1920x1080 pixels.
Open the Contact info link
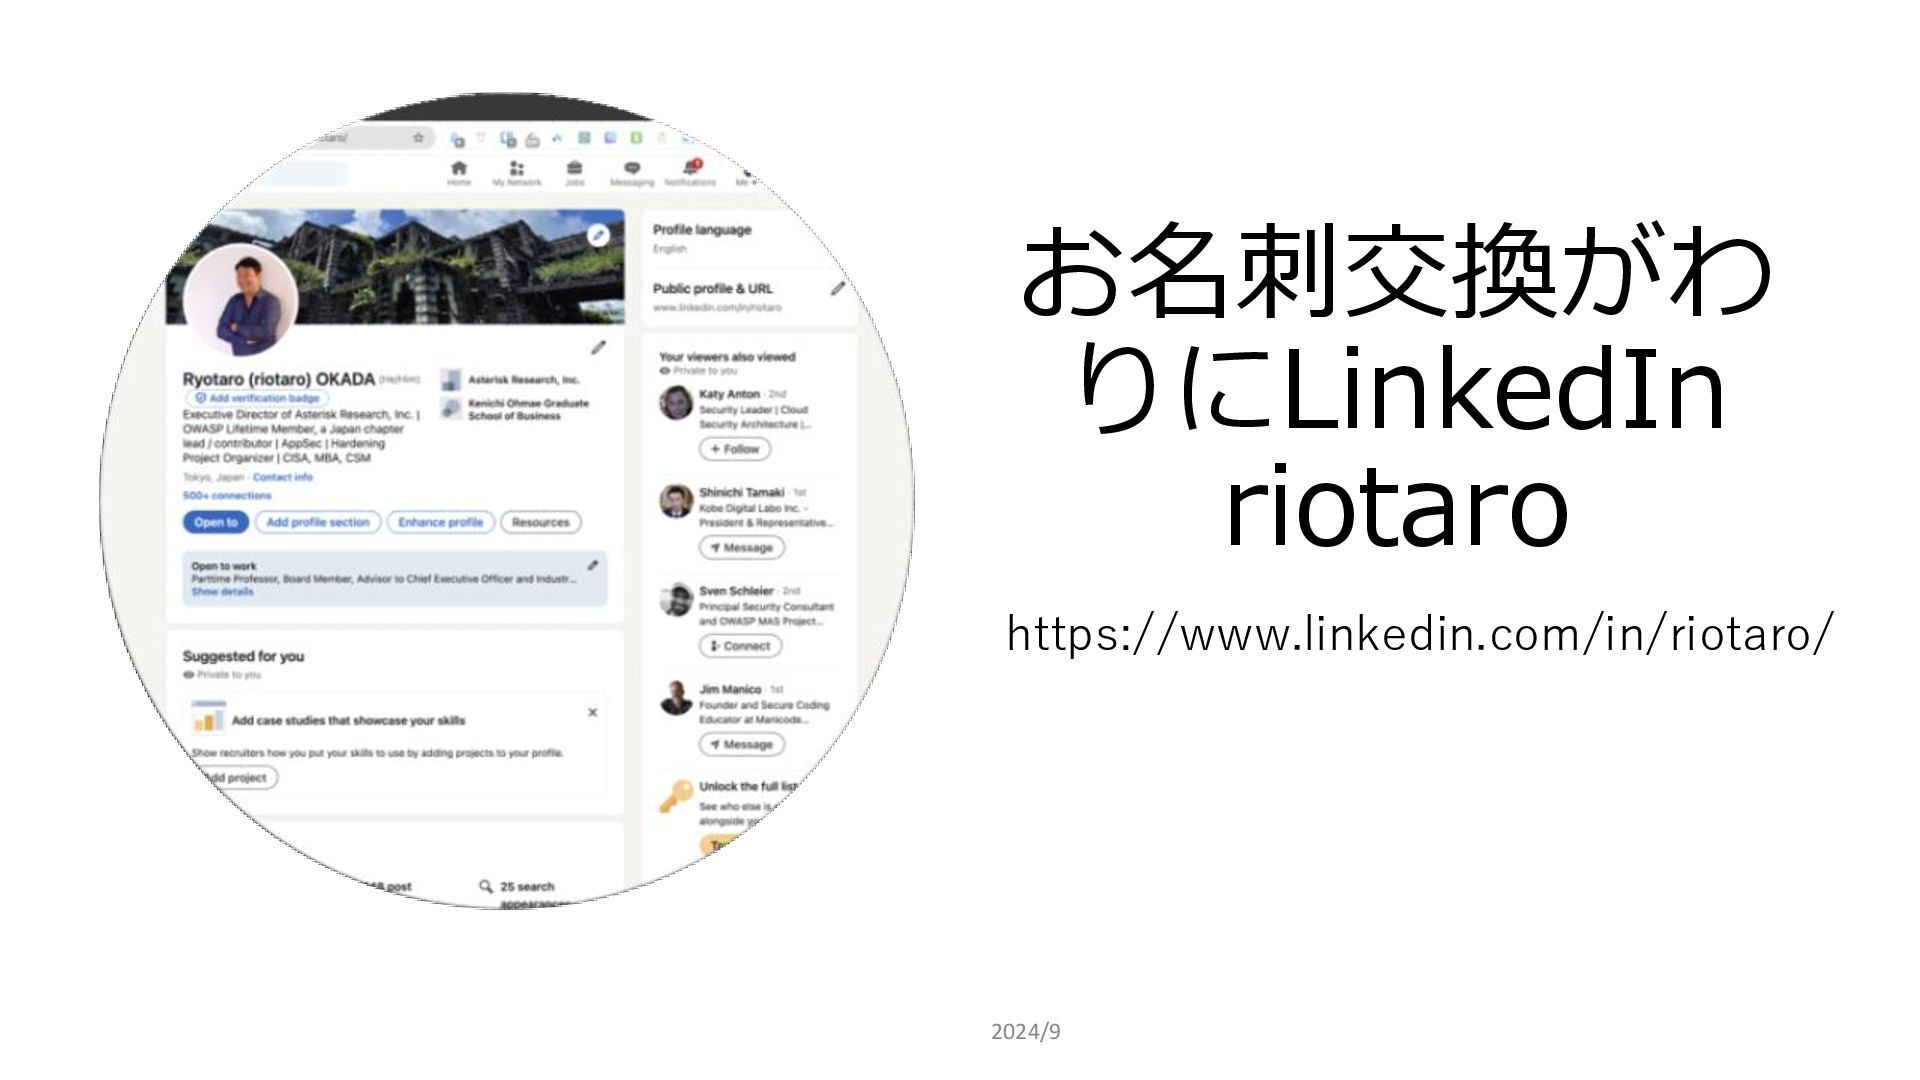click(x=283, y=477)
